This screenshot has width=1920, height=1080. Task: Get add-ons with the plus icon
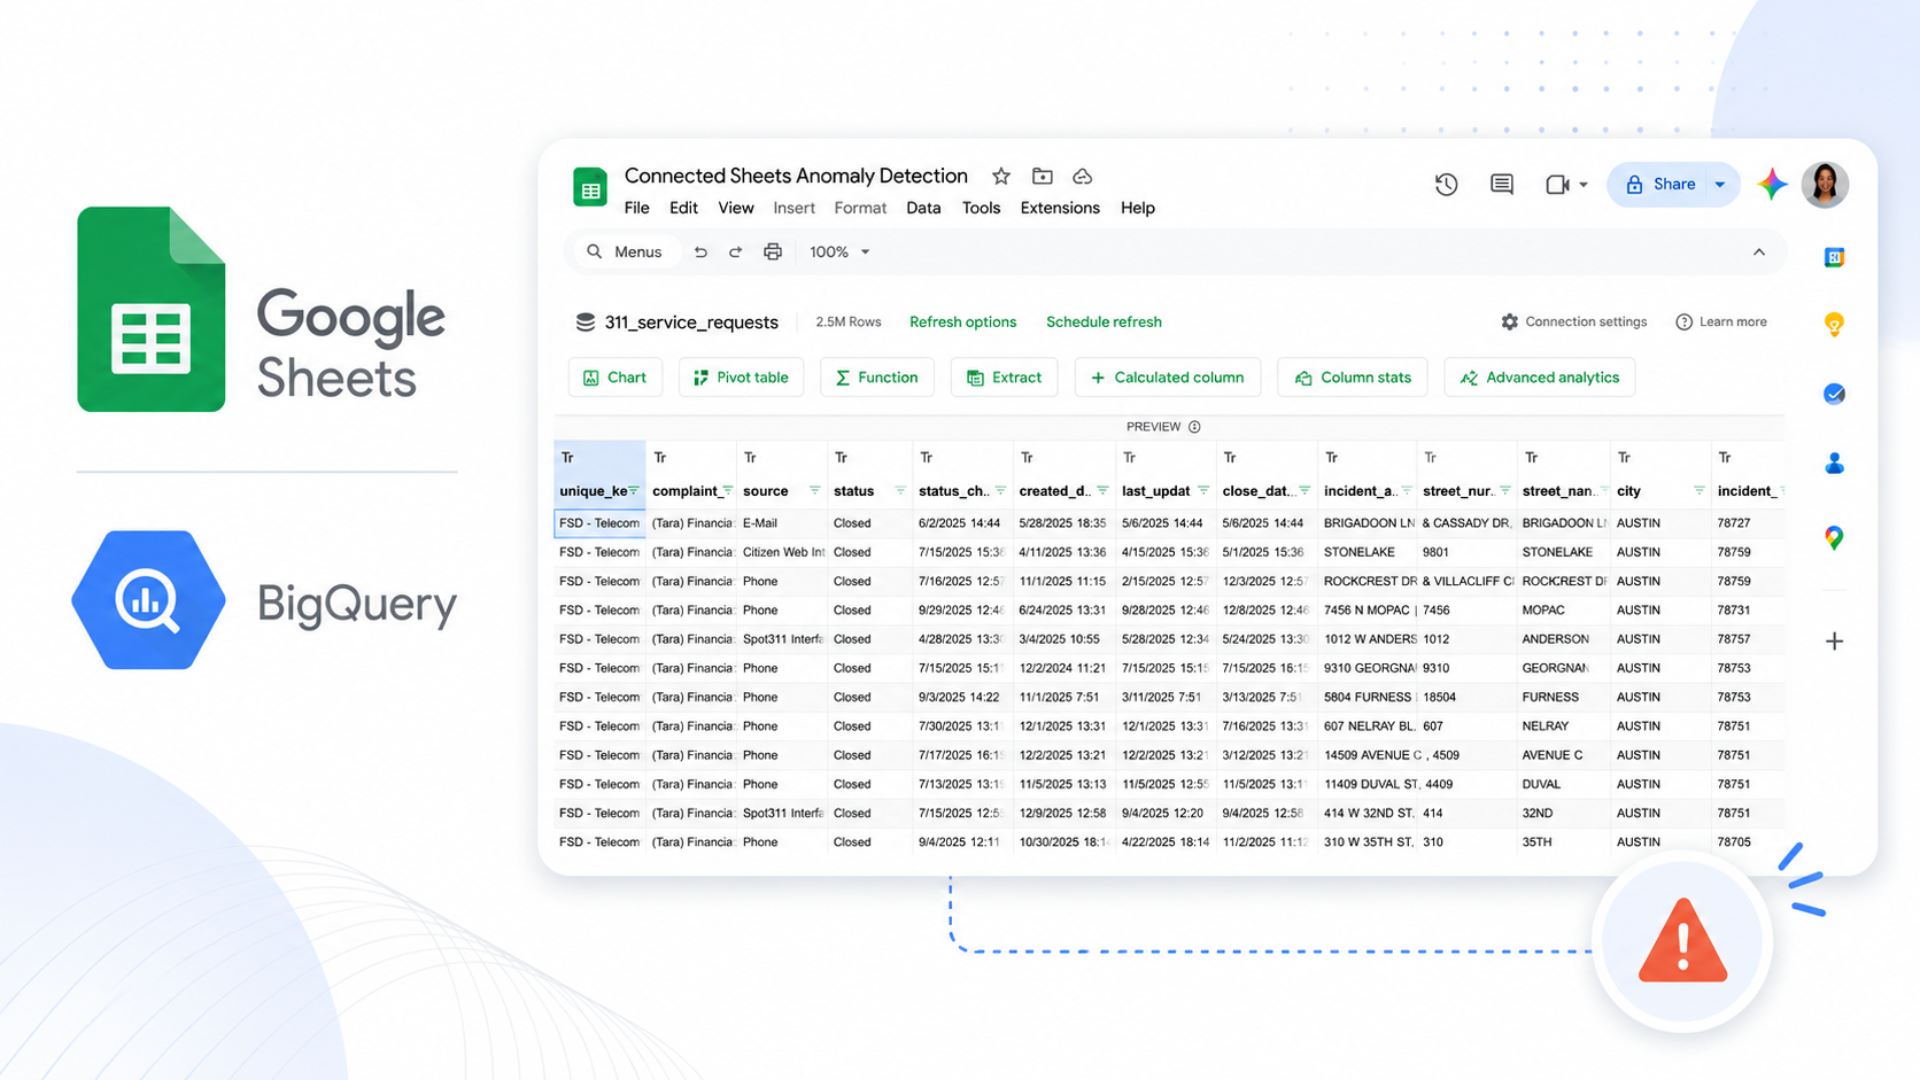coord(1834,642)
